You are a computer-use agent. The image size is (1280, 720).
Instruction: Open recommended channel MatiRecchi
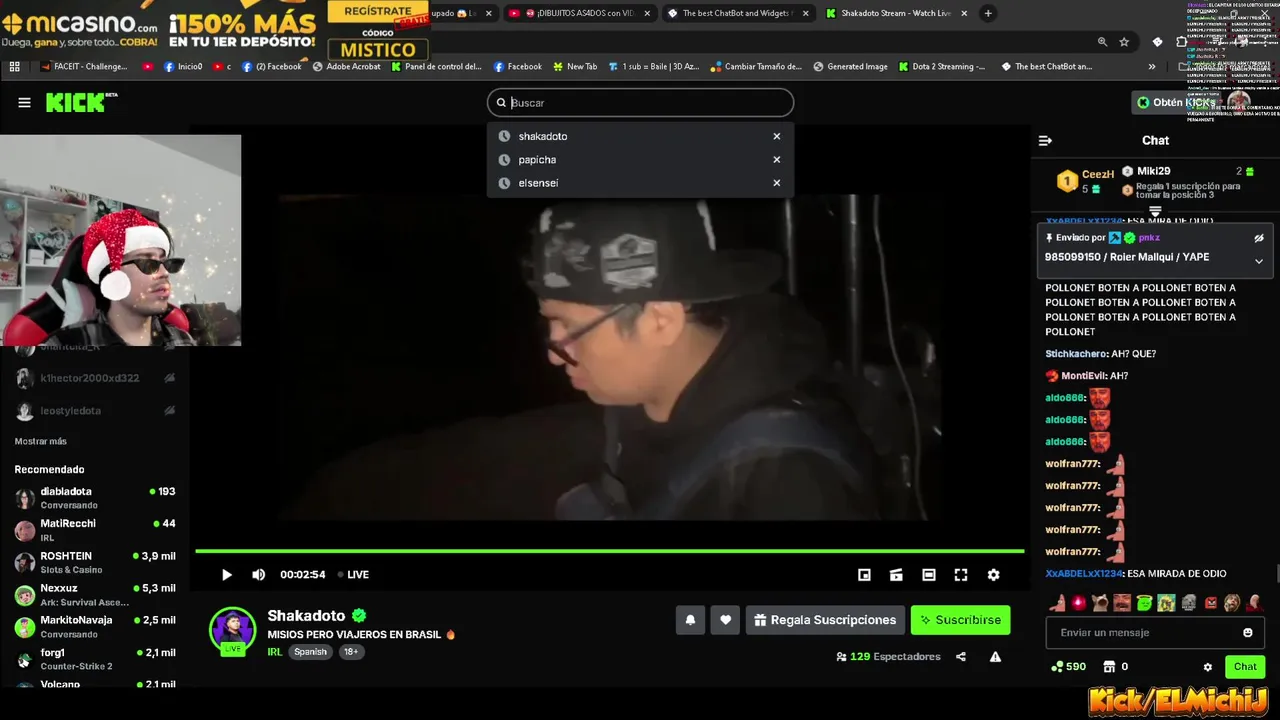pyautogui.click(x=95, y=530)
